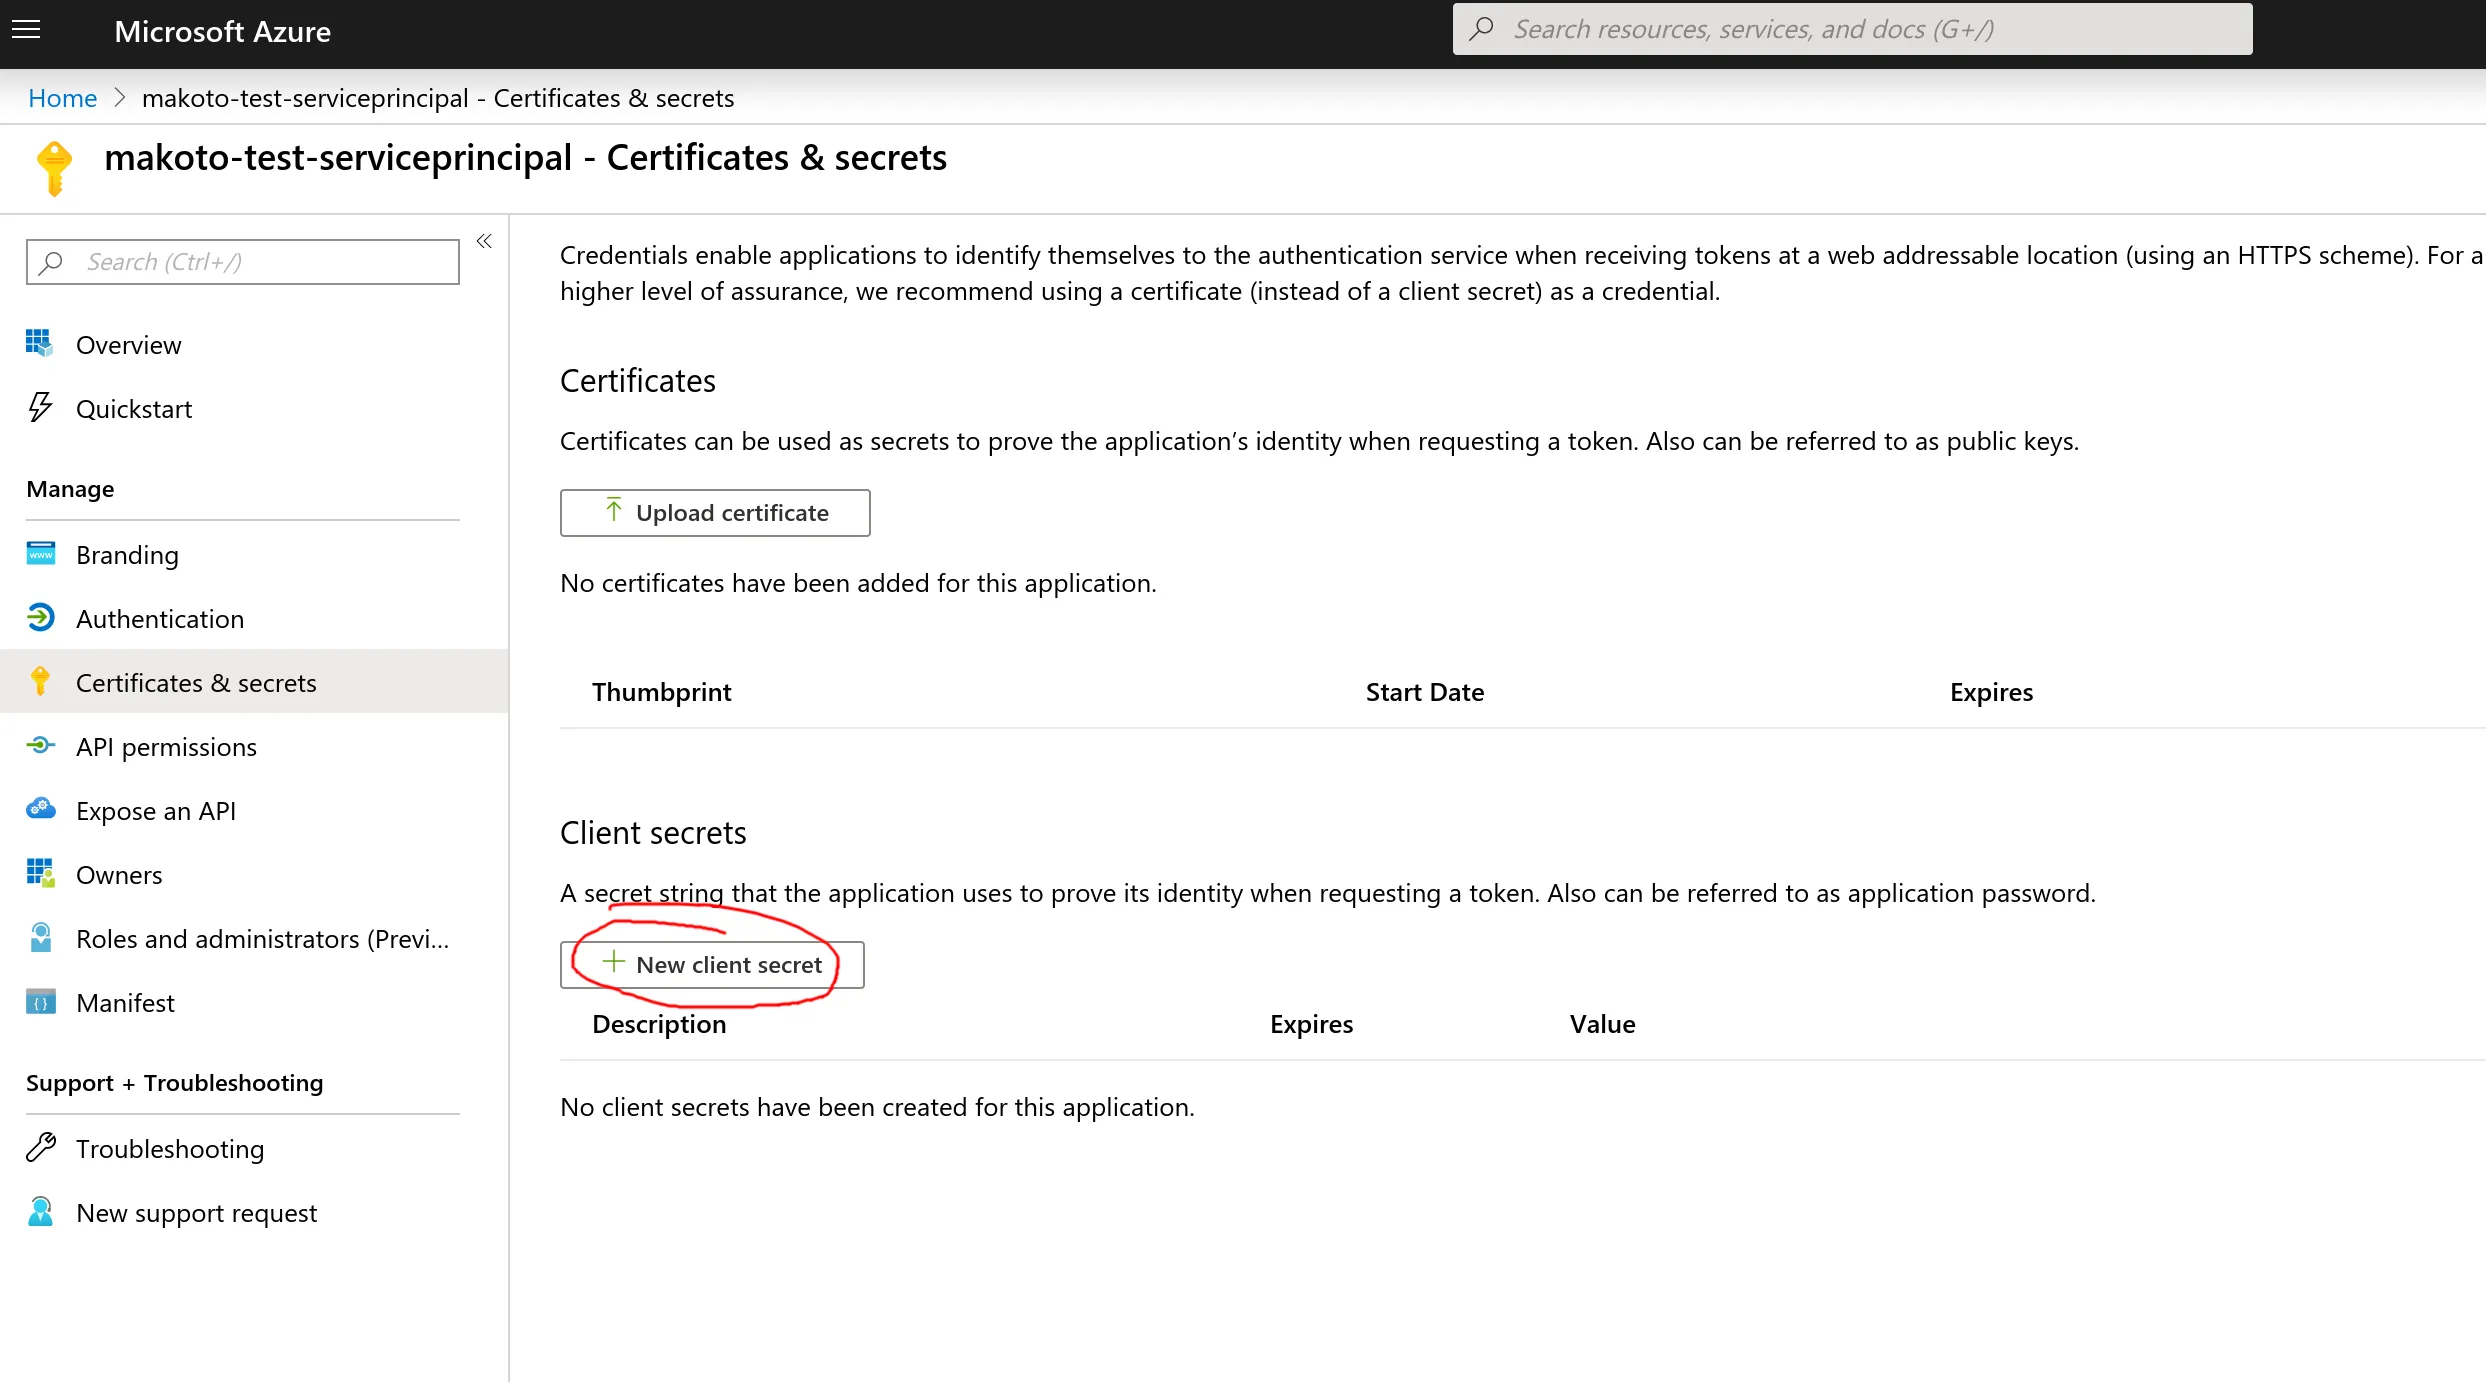Screen dimensions: 2486x1382
Task: Click the Manifest icon in sidebar
Action: click(x=41, y=1002)
